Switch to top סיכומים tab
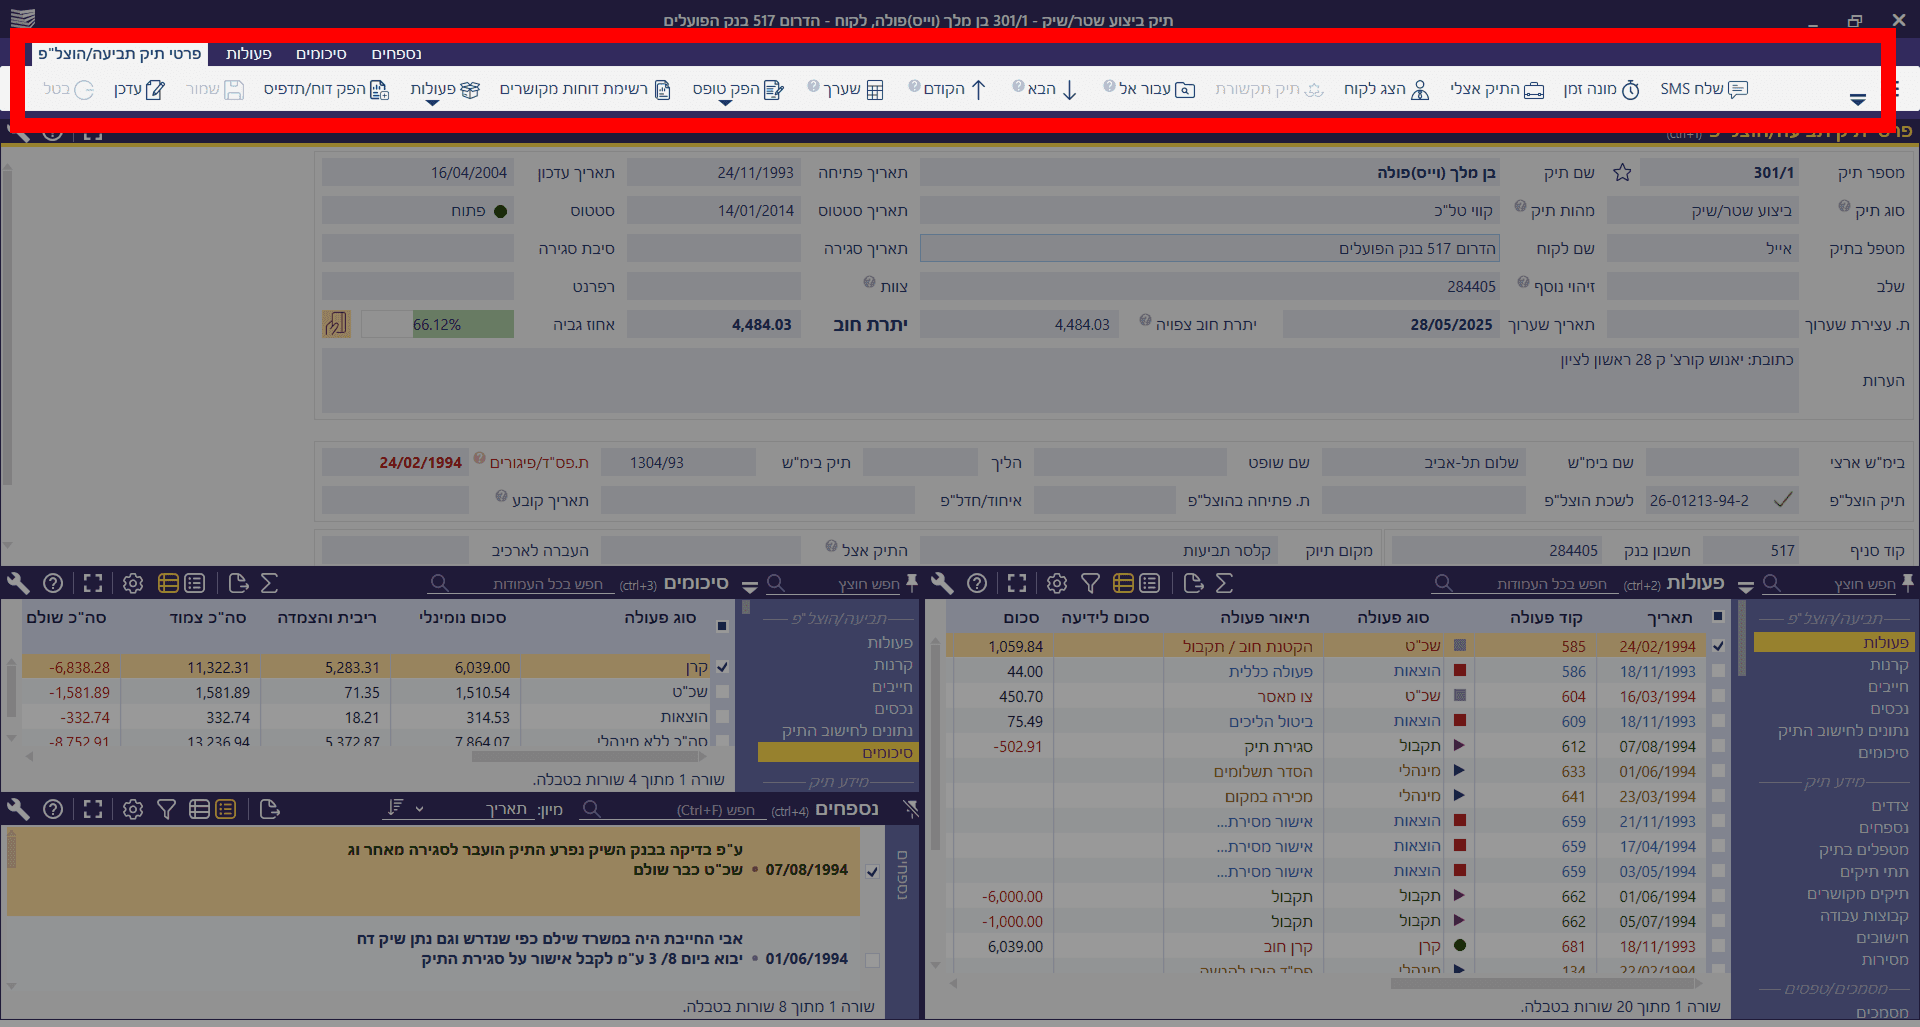Image resolution: width=1920 pixels, height=1027 pixels. 321,54
